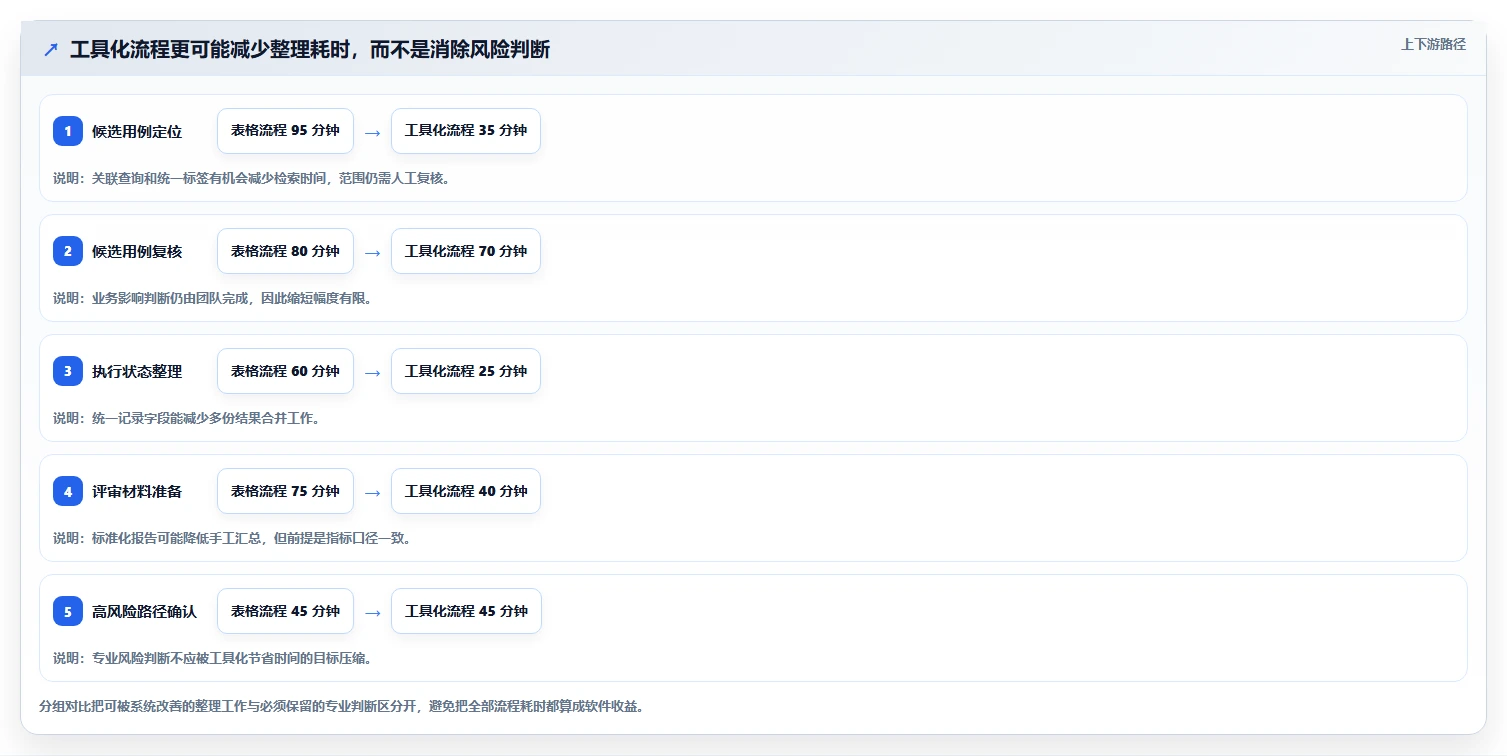1507x756 pixels.
Task: Select the 工具化流程 35 分钟 box
Action: click(x=466, y=131)
